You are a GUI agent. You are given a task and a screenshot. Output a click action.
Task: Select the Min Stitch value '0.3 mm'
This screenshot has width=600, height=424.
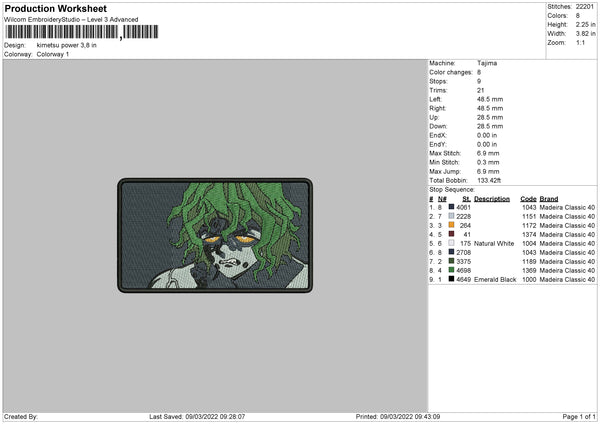[x=488, y=162]
